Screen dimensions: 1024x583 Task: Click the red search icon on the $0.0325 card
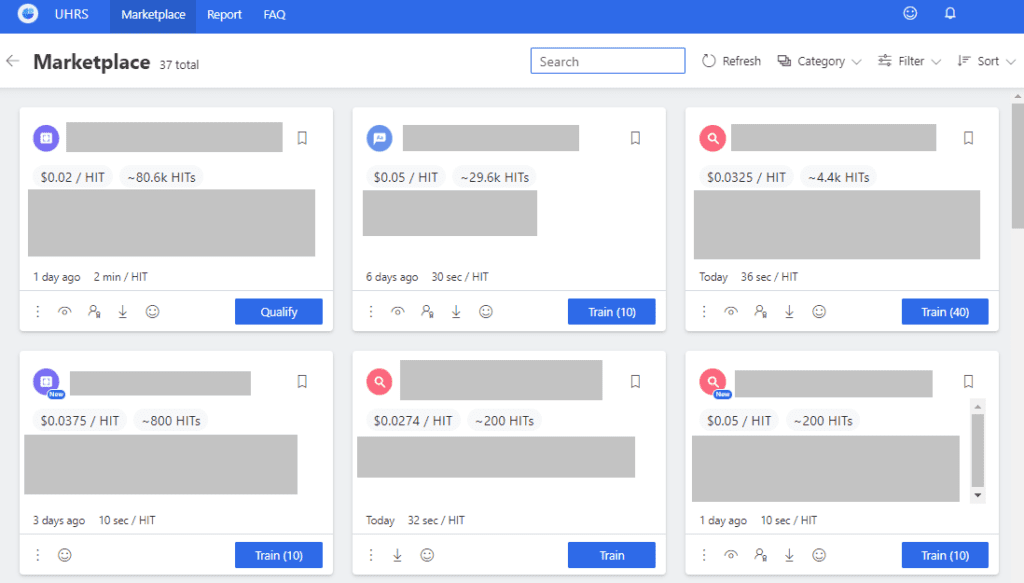click(712, 138)
